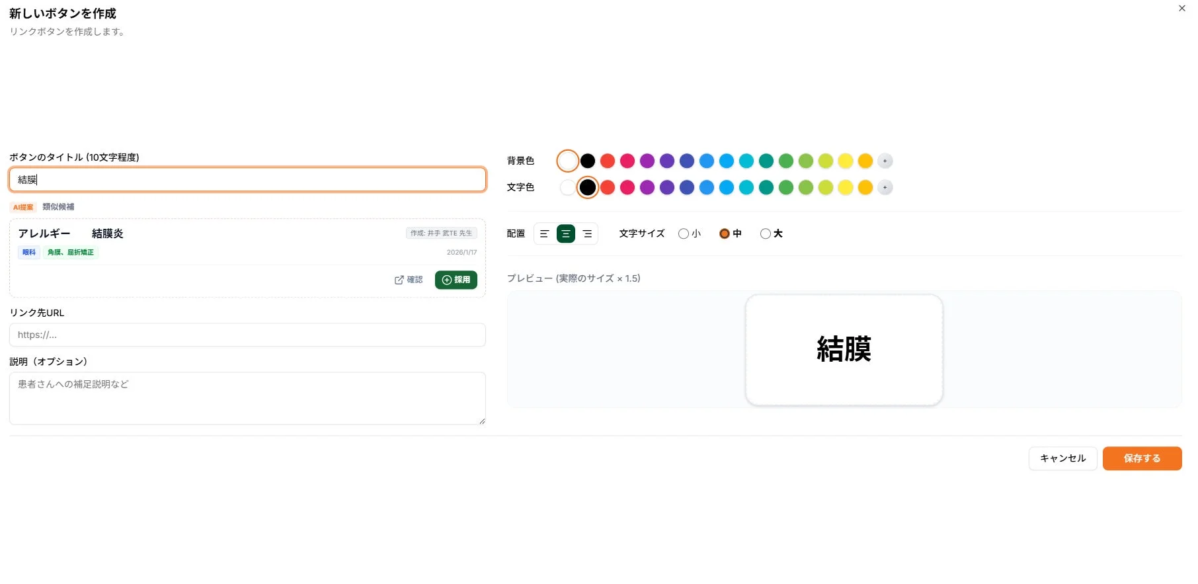Switch to the 類似候補 tab
This screenshot has width=1198, height=584.
coord(57,206)
